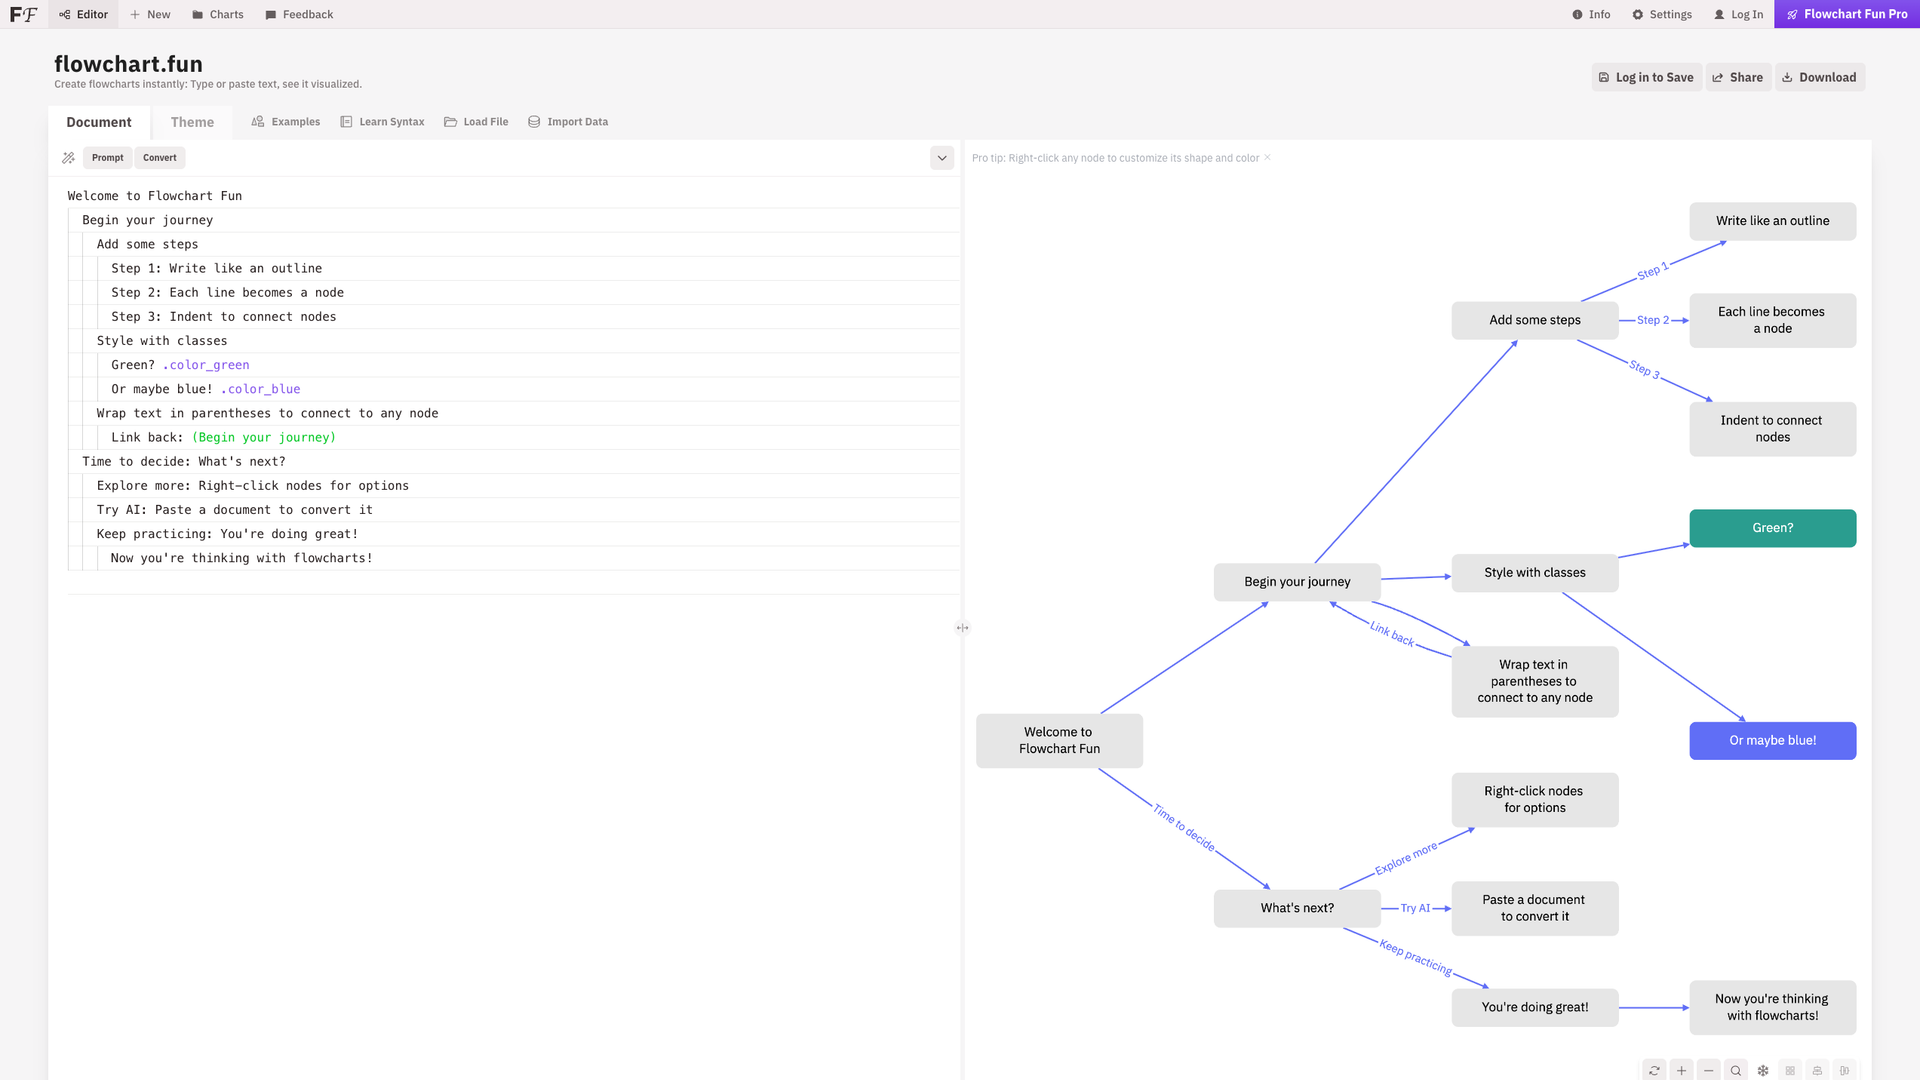This screenshot has width=1920, height=1080.
Task: Click the Flowchart Fun logo
Action: coord(24,14)
